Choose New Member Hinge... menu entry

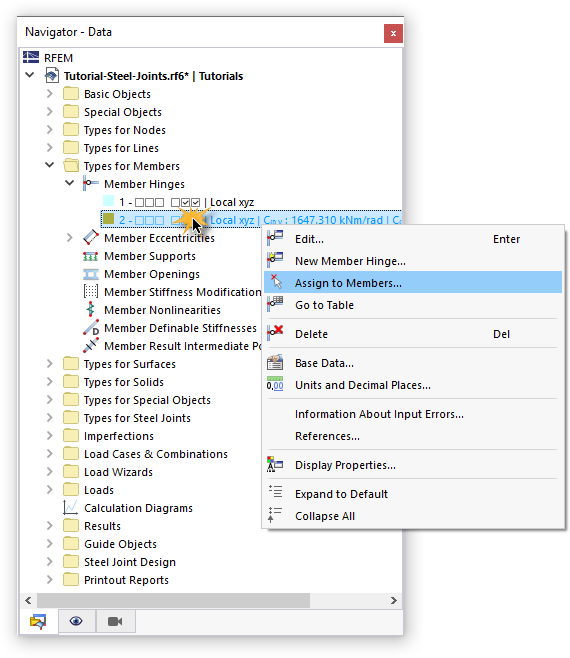click(413, 261)
